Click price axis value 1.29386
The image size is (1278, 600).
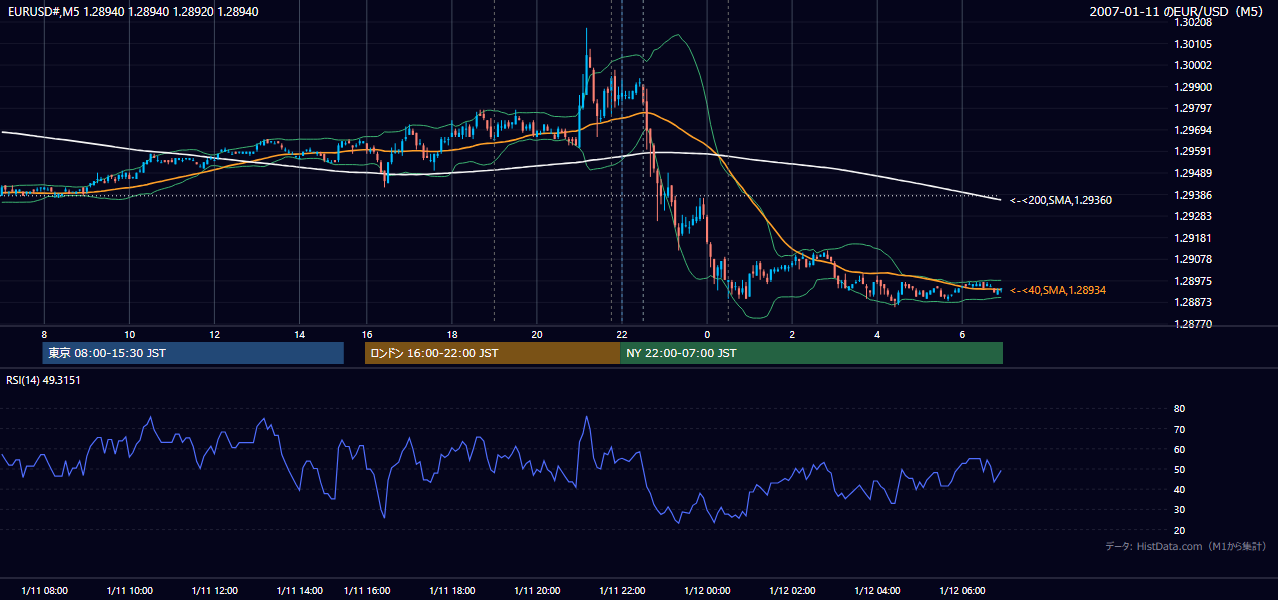tap(1194, 195)
